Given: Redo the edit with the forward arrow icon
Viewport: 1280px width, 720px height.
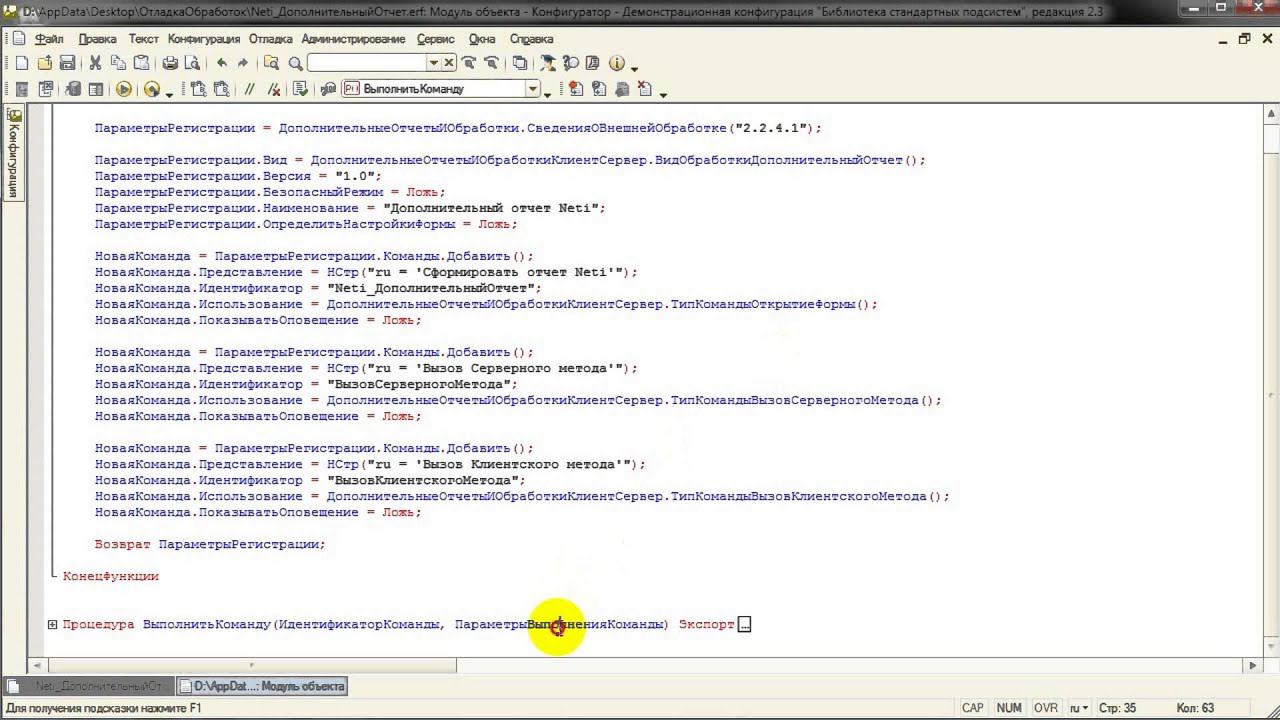Looking at the screenshot, I should point(243,63).
